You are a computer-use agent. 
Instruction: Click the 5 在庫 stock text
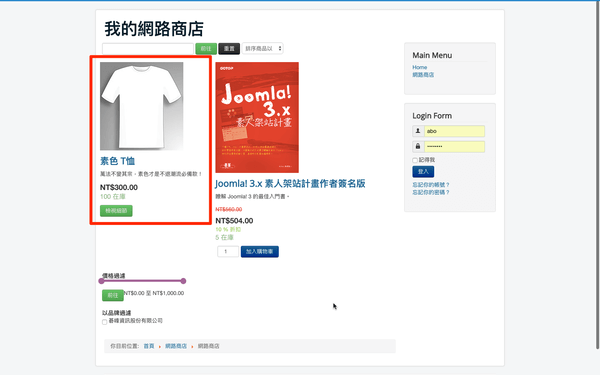coord(224,237)
